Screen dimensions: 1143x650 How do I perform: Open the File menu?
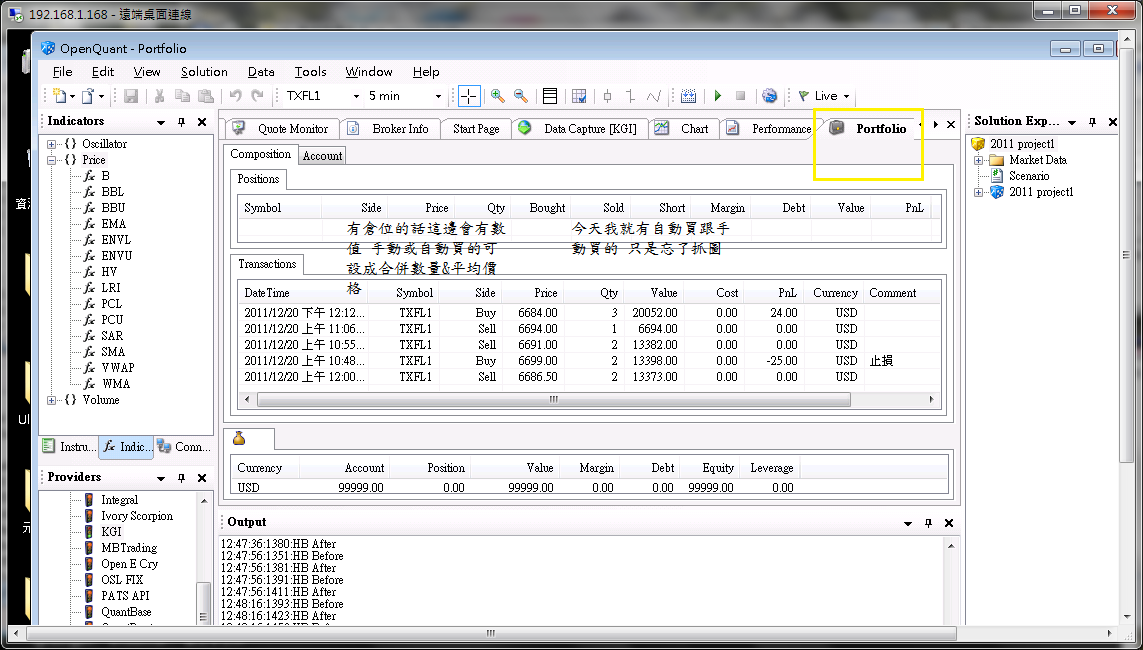[x=63, y=71]
